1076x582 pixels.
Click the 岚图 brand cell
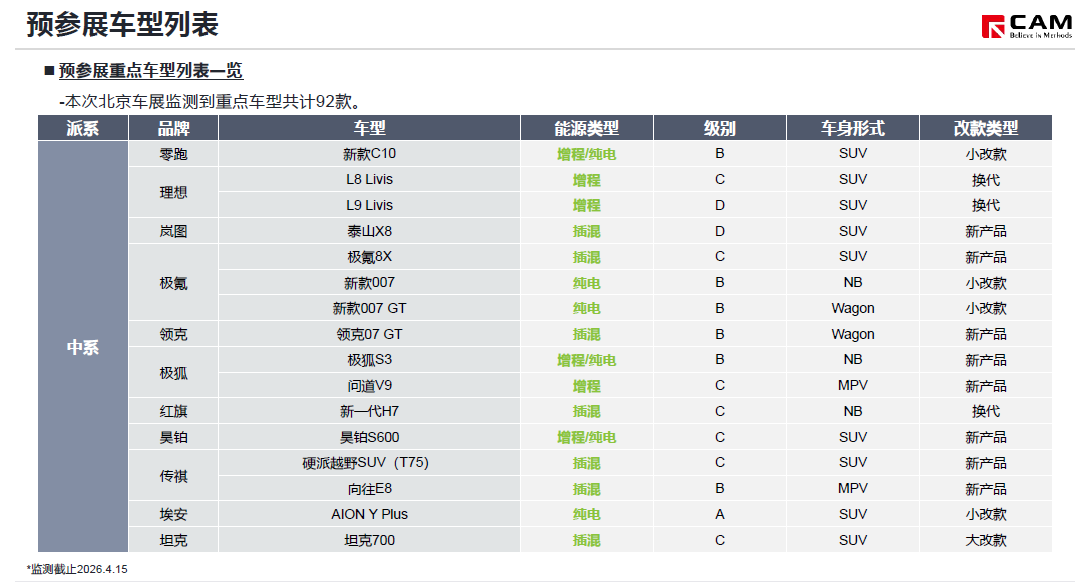pos(173,231)
